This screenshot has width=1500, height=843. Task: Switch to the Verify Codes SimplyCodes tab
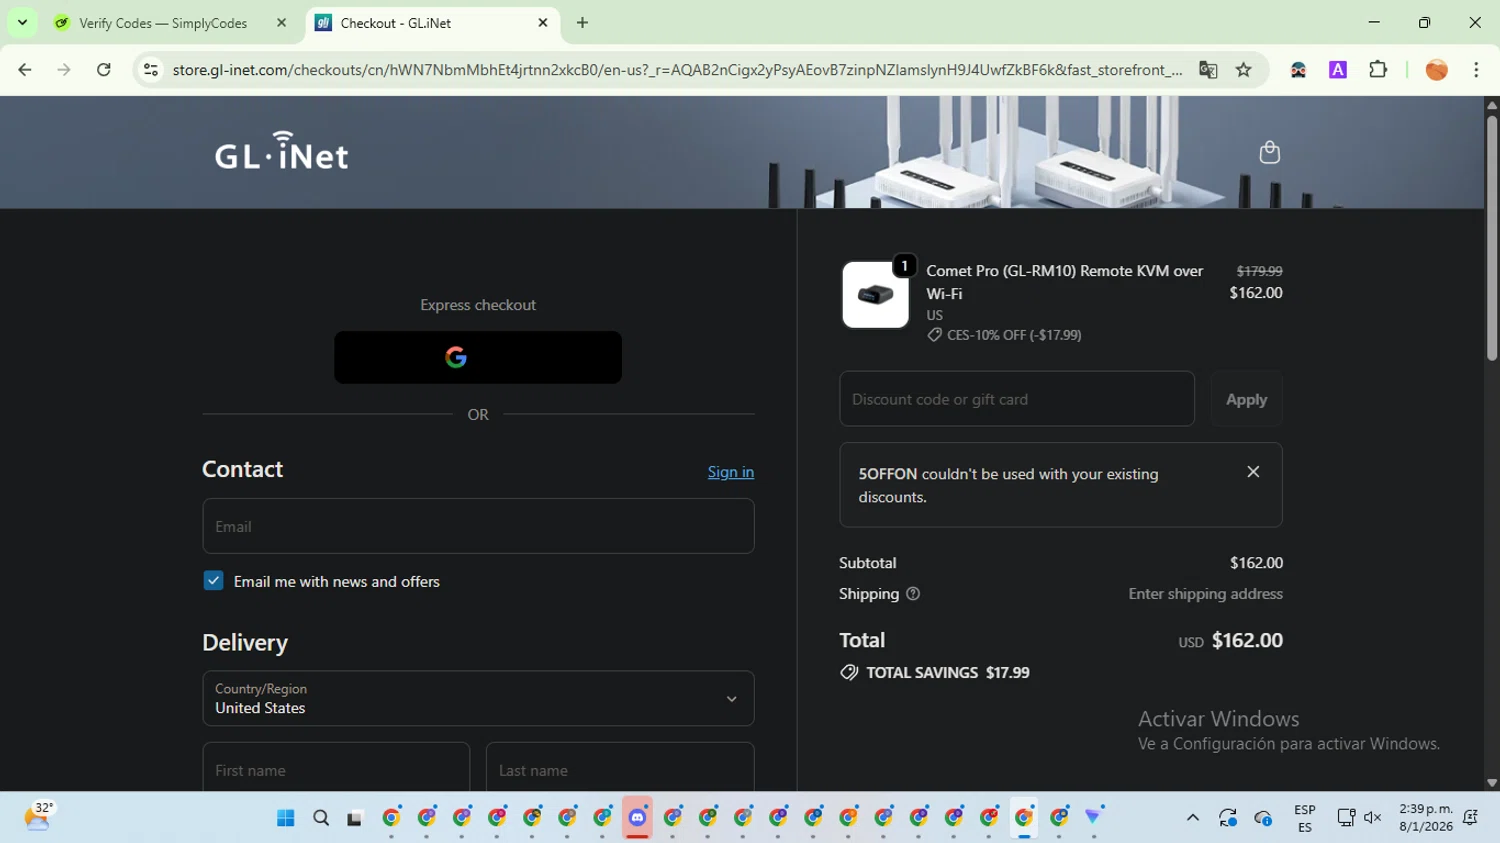163,23
